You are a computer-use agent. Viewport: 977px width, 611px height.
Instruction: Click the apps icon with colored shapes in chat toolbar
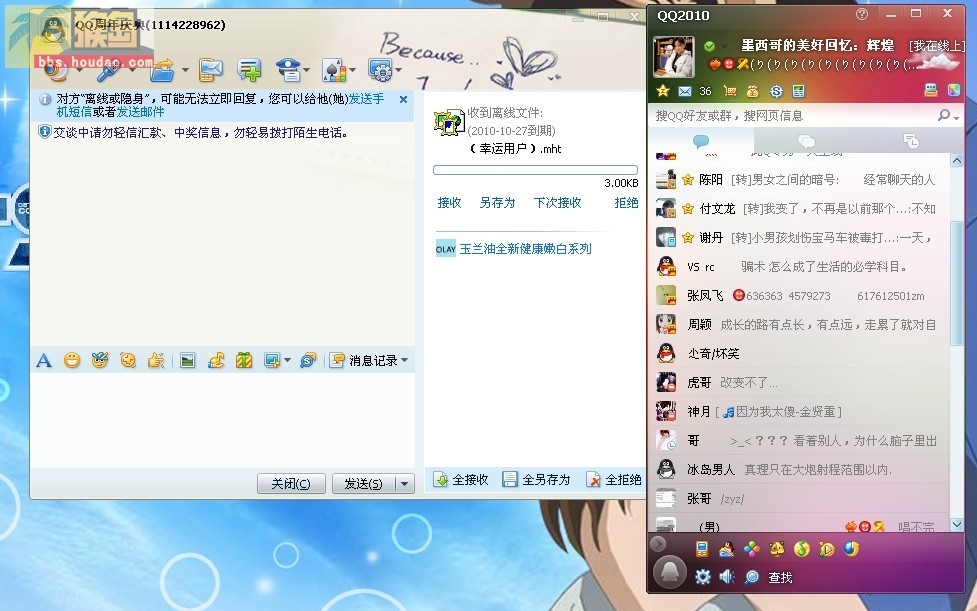335,70
